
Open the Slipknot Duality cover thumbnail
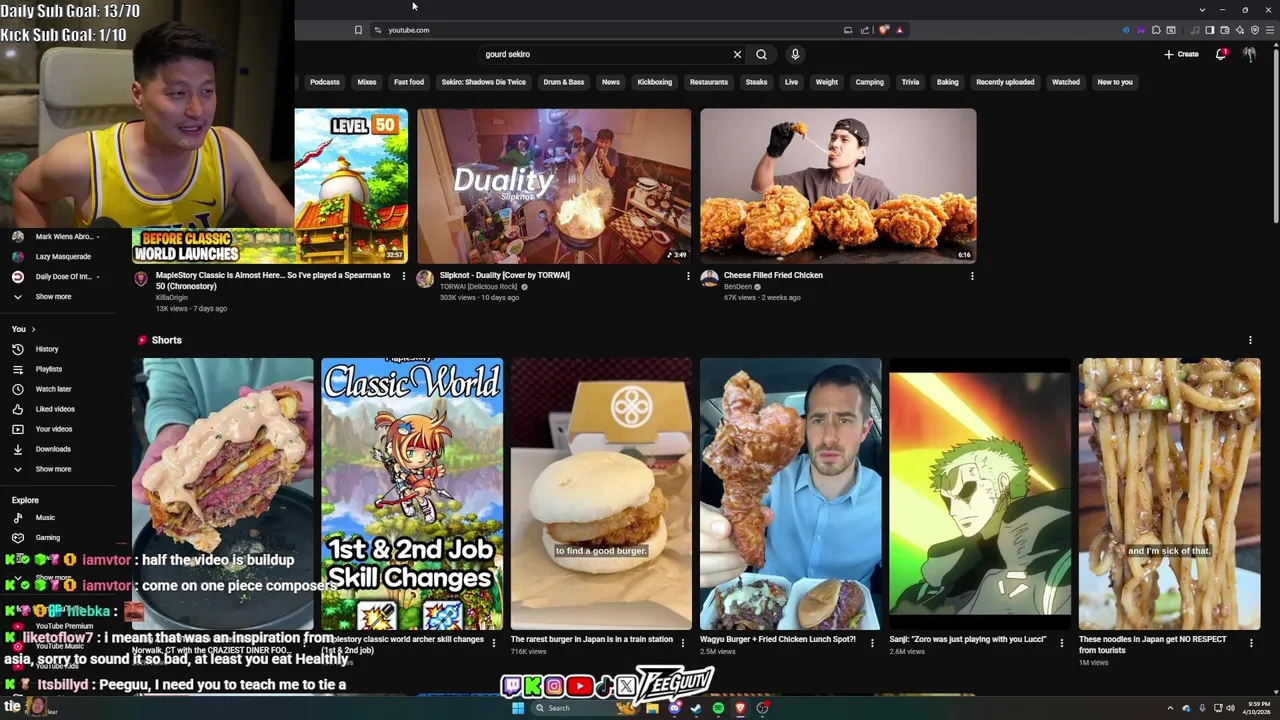pyautogui.click(x=554, y=186)
